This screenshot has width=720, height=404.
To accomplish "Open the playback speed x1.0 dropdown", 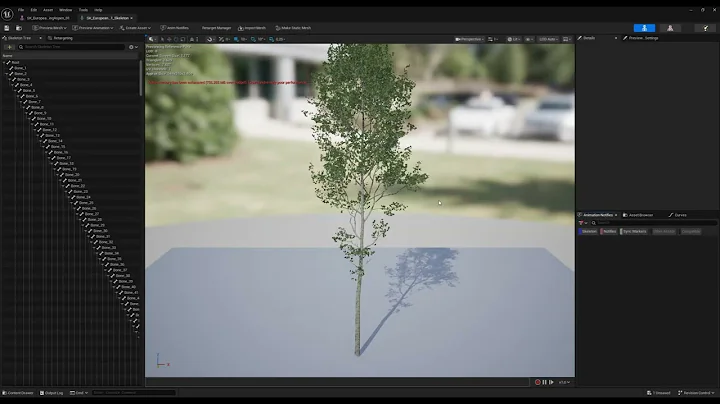I will 564,382.
